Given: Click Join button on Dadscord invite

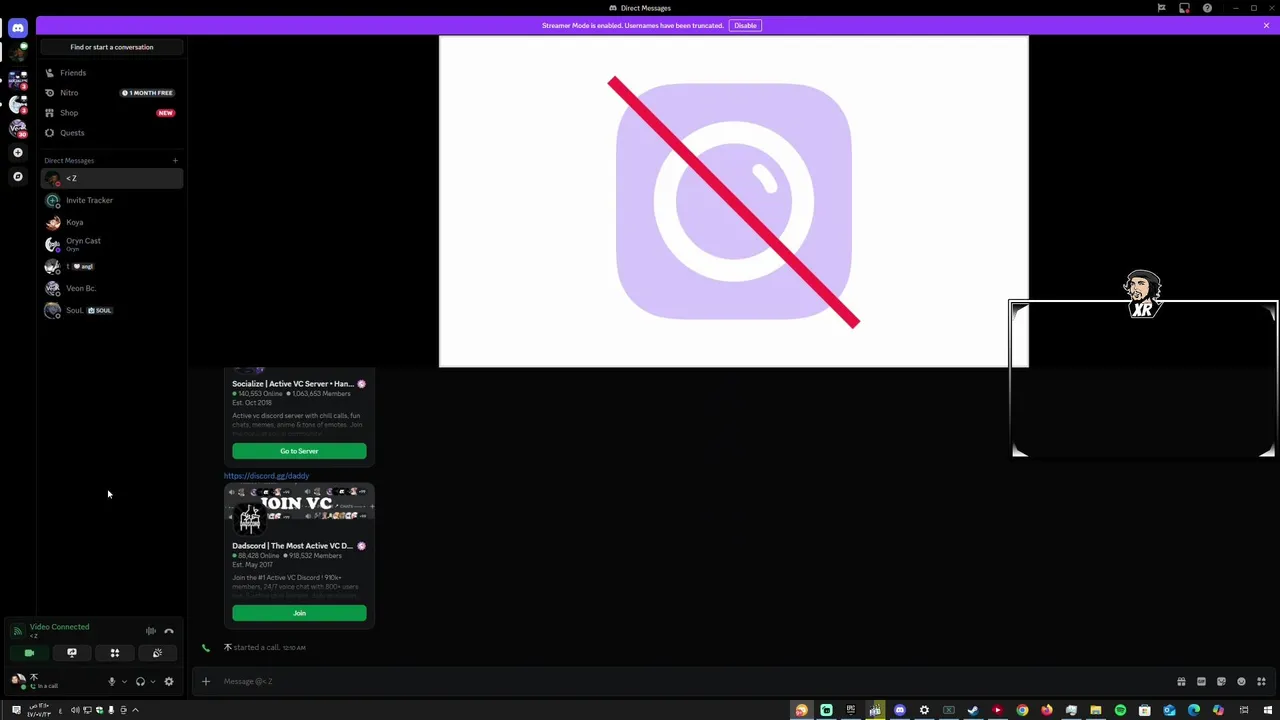Looking at the screenshot, I should [x=299, y=613].
